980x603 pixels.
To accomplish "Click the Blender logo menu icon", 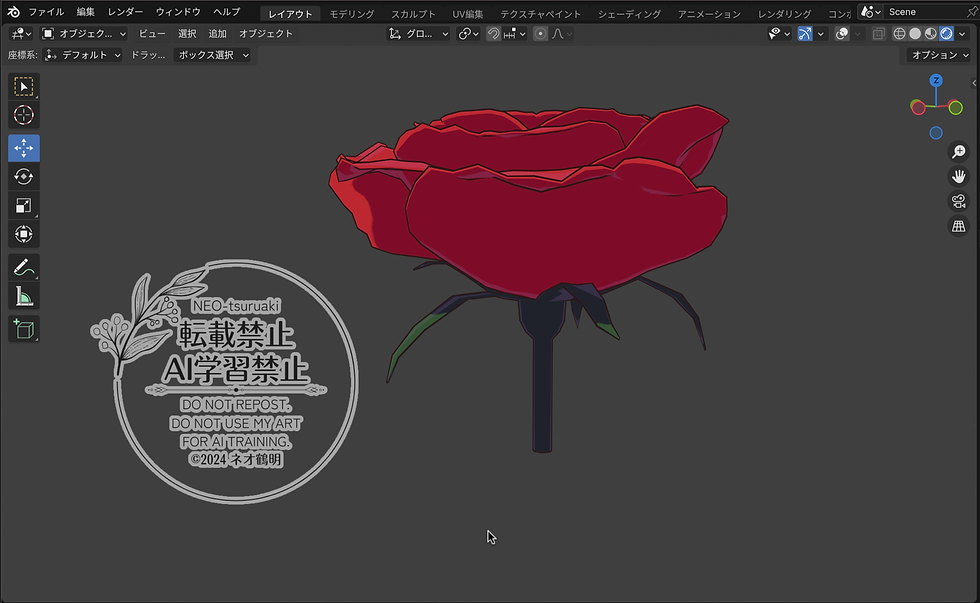I will [14, 12].
